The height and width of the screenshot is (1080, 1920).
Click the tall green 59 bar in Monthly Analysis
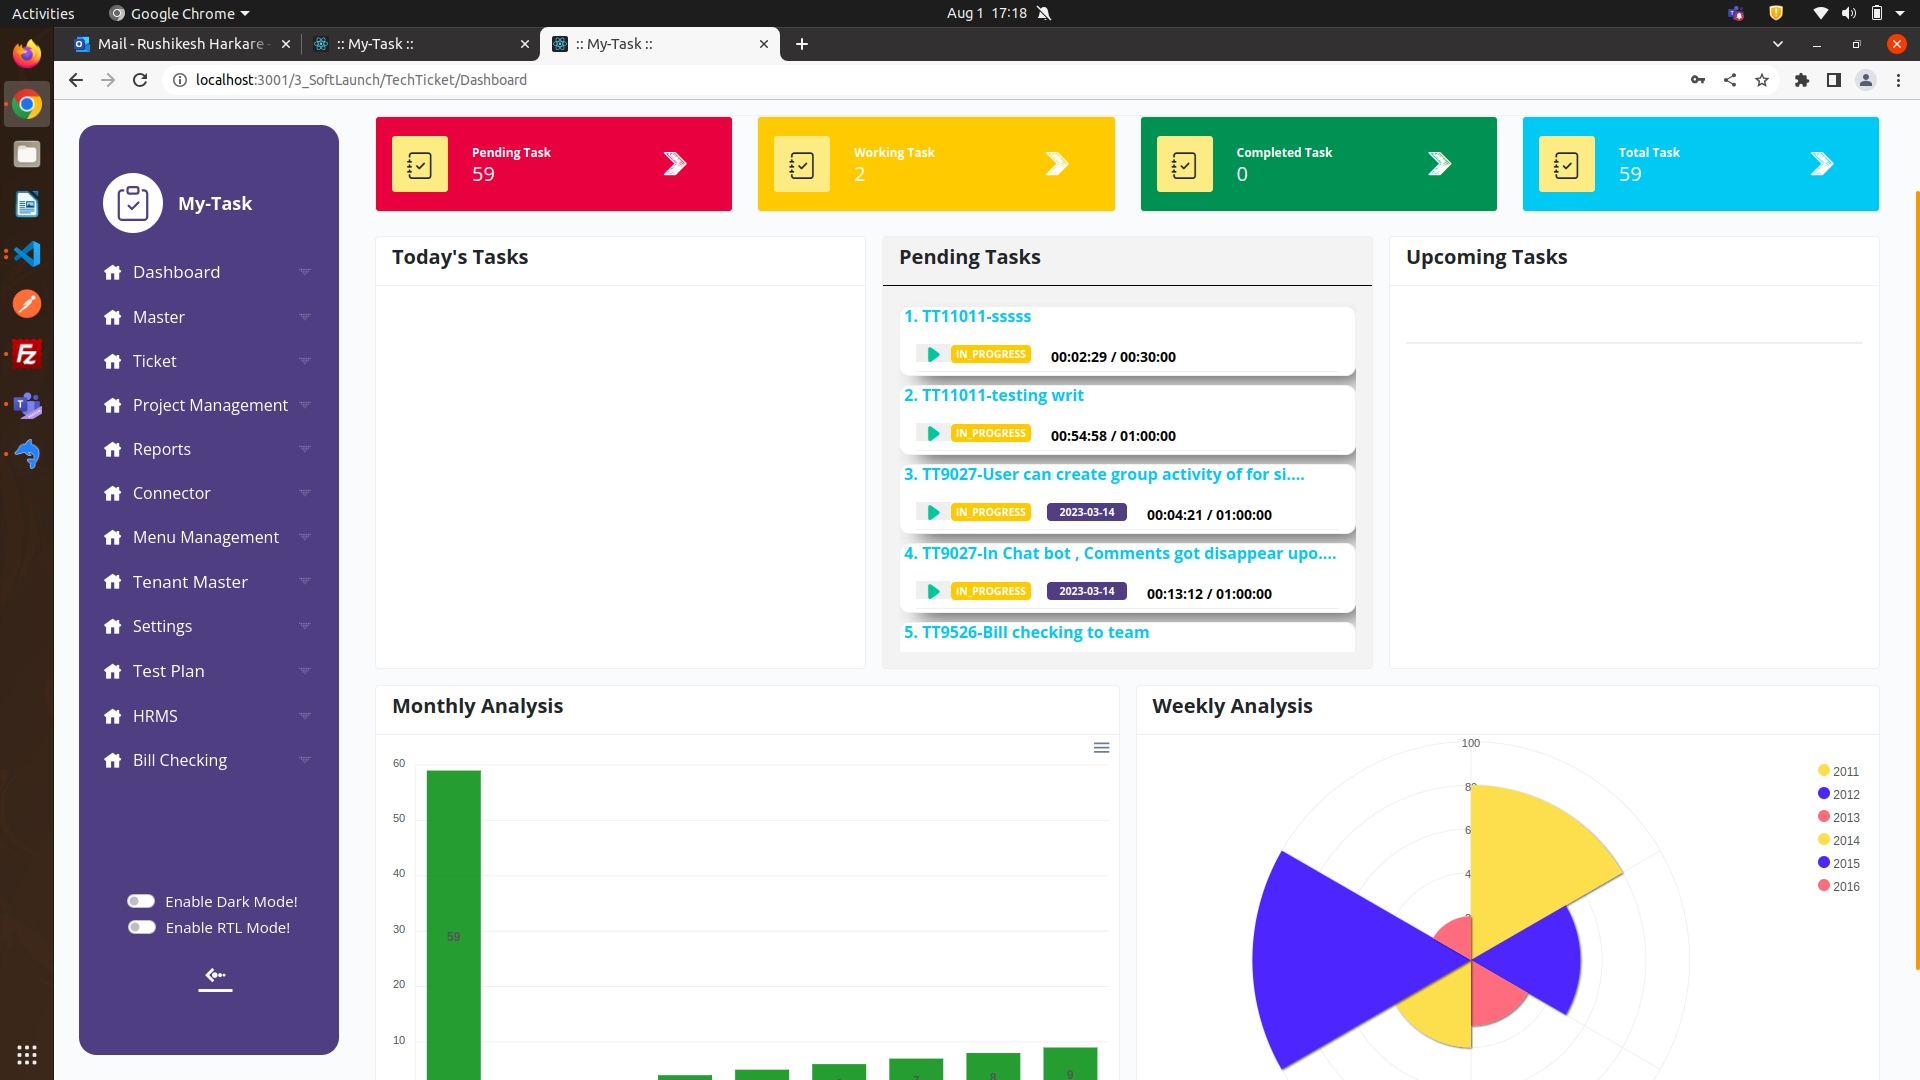454,925
